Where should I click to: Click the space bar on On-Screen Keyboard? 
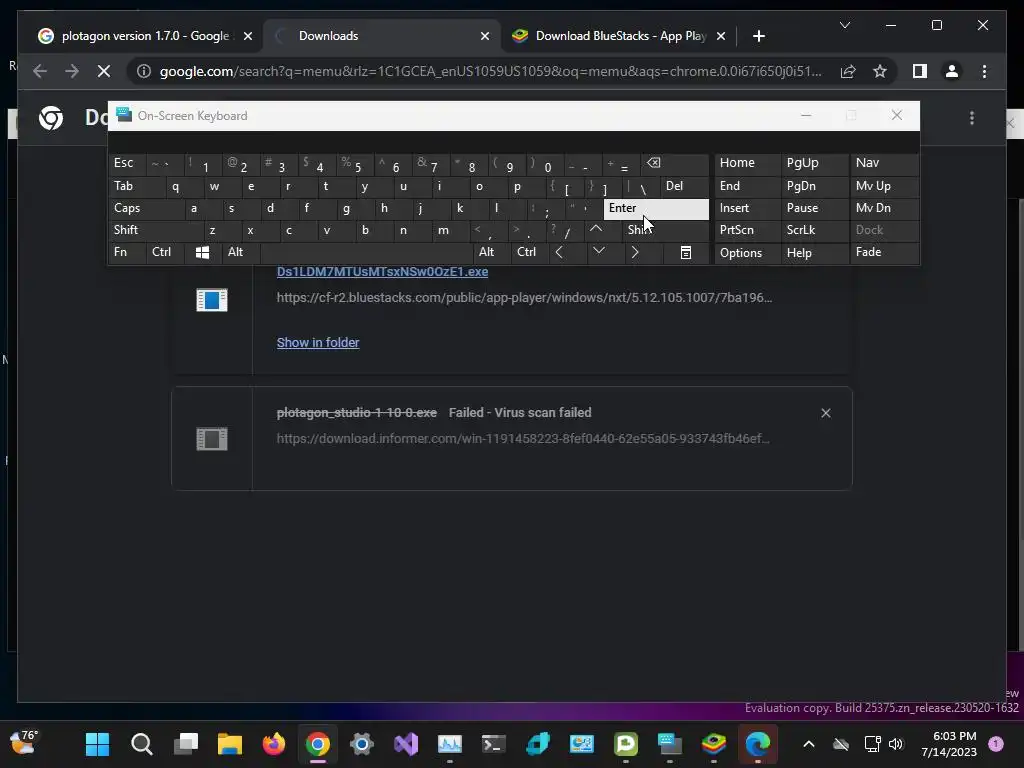pyautogui.click(x=366, y=252)
